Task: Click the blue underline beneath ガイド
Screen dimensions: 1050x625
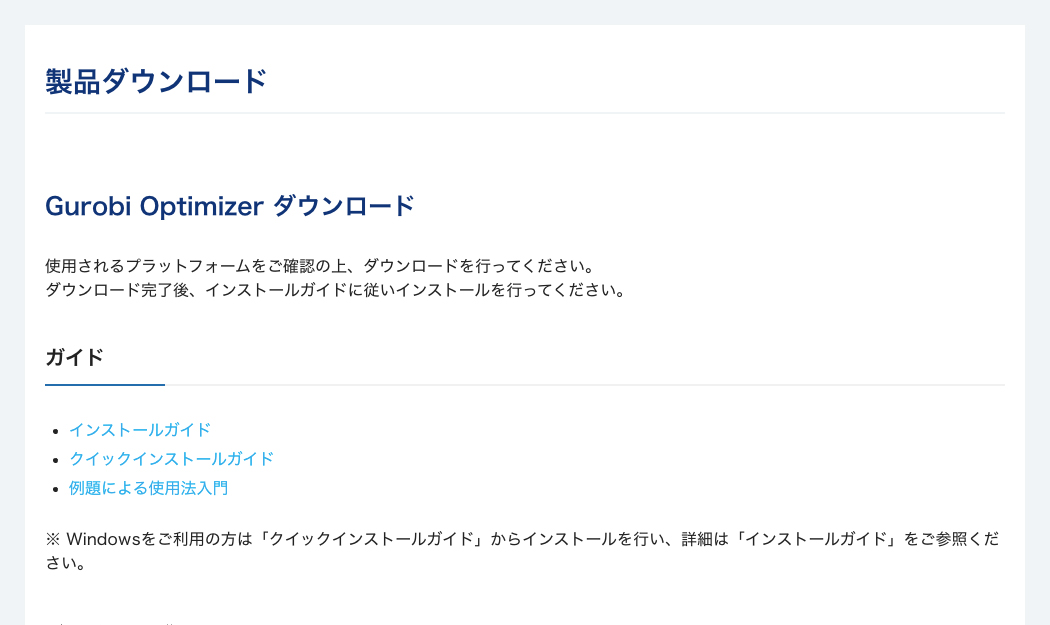Action: coord(104,385)
